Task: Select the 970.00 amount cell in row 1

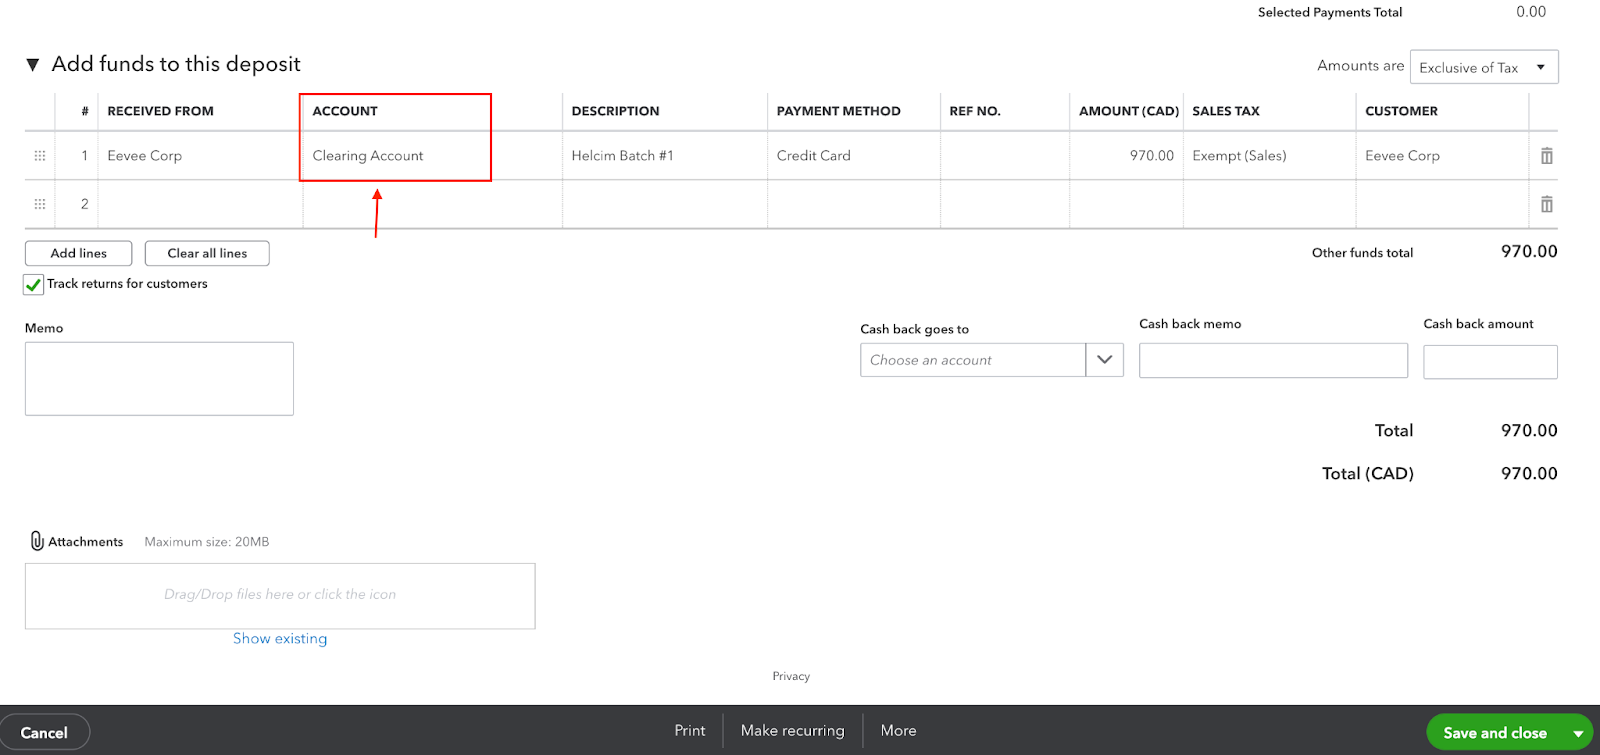Action: [x=1126, y=156]
